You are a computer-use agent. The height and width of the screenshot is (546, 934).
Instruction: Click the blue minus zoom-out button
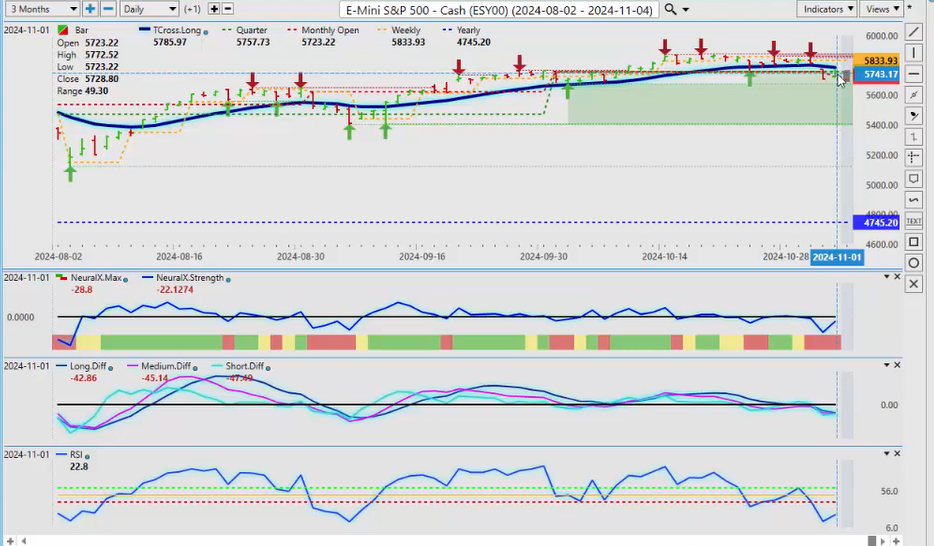(x=107, y=9)
